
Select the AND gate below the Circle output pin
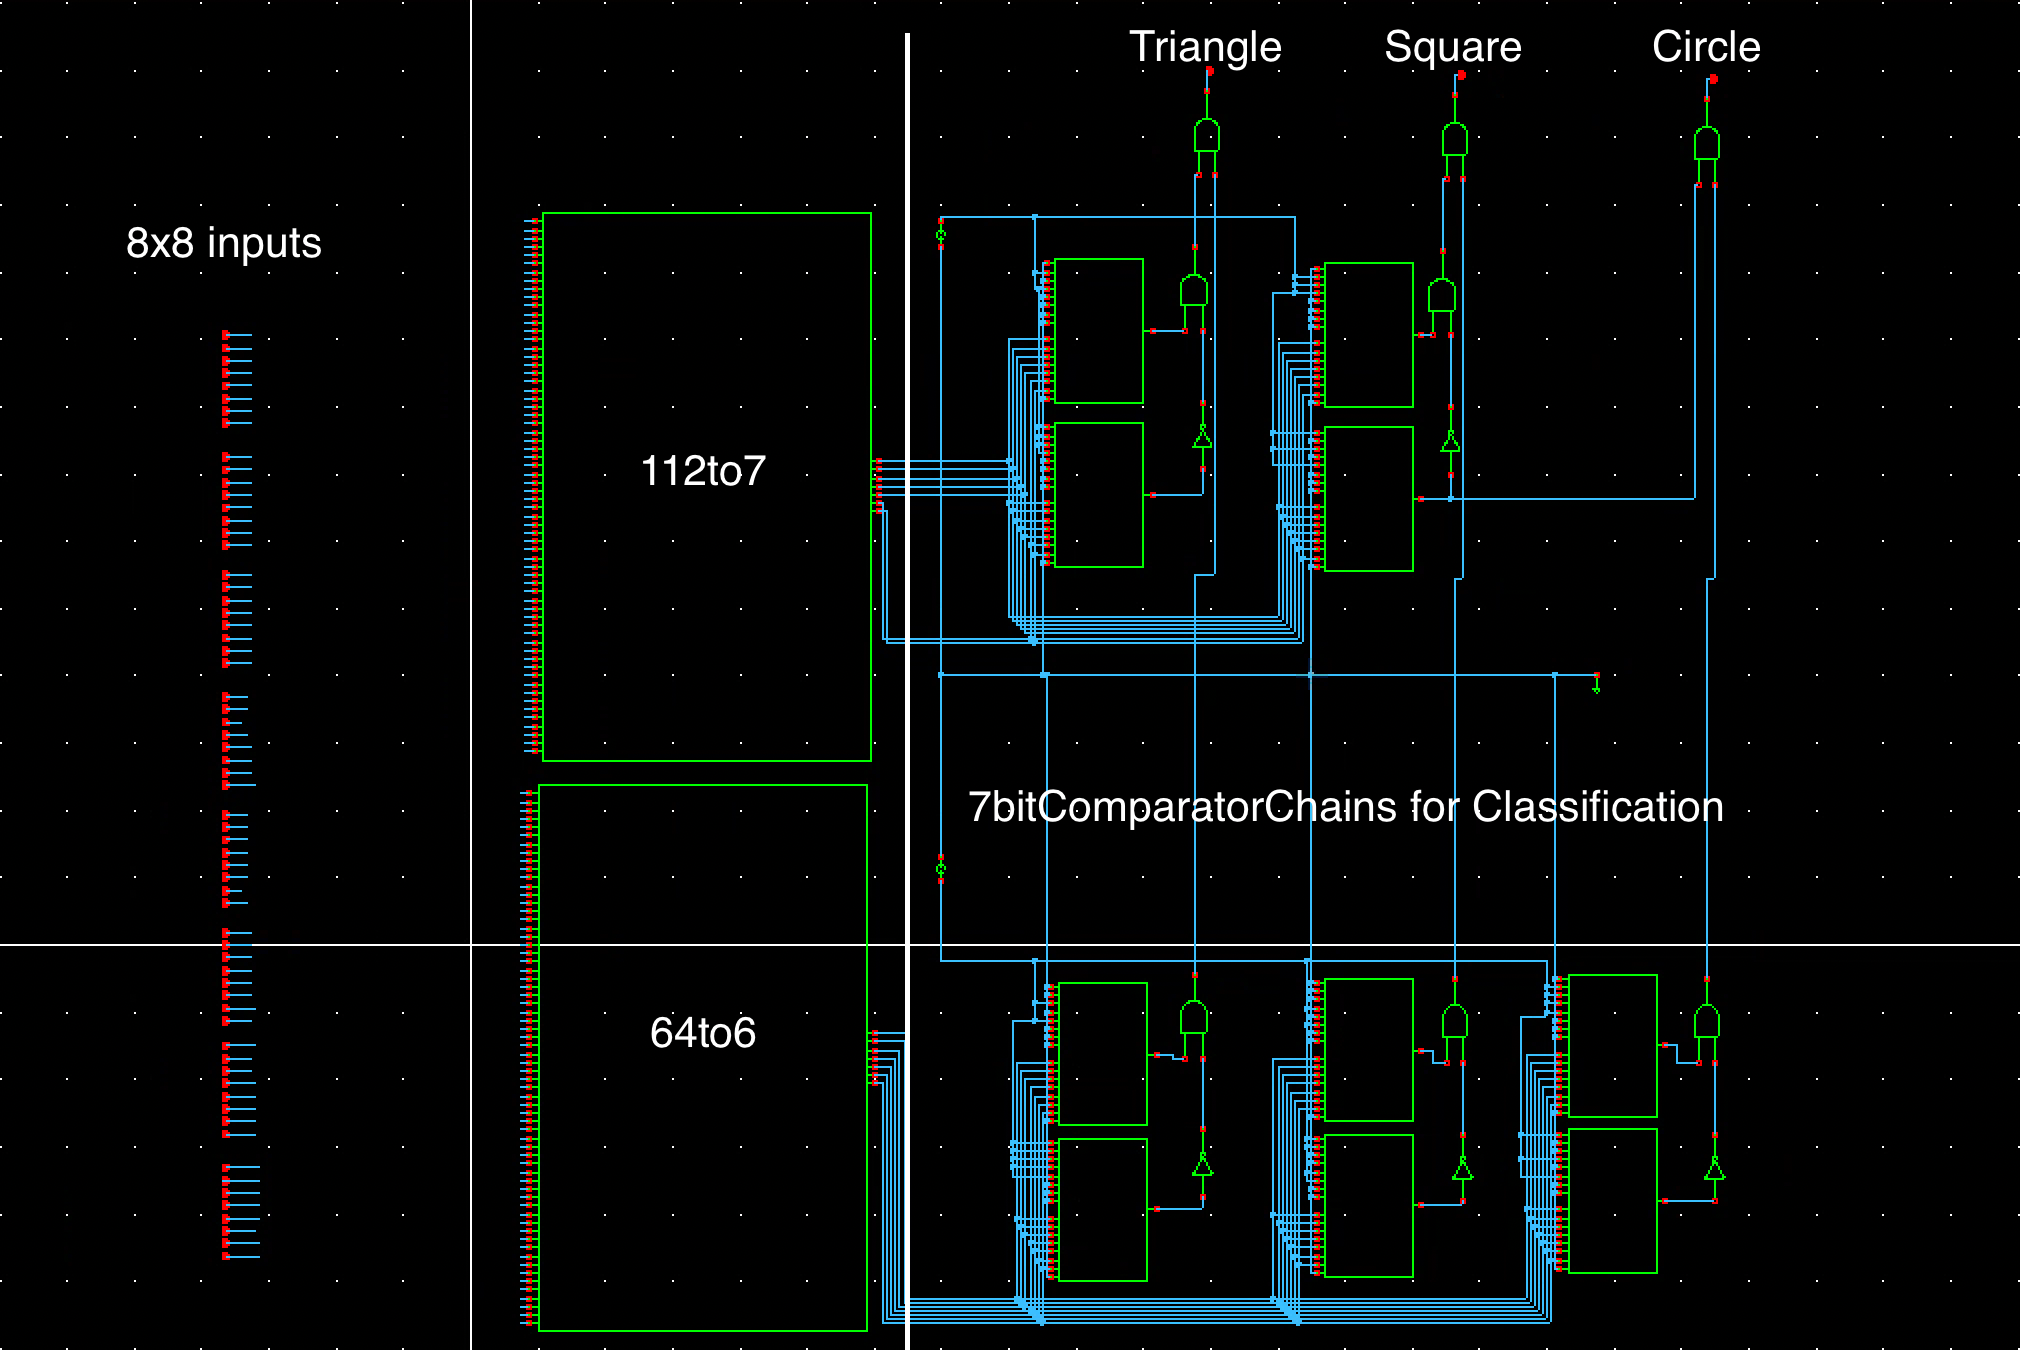coord(1706,144)
